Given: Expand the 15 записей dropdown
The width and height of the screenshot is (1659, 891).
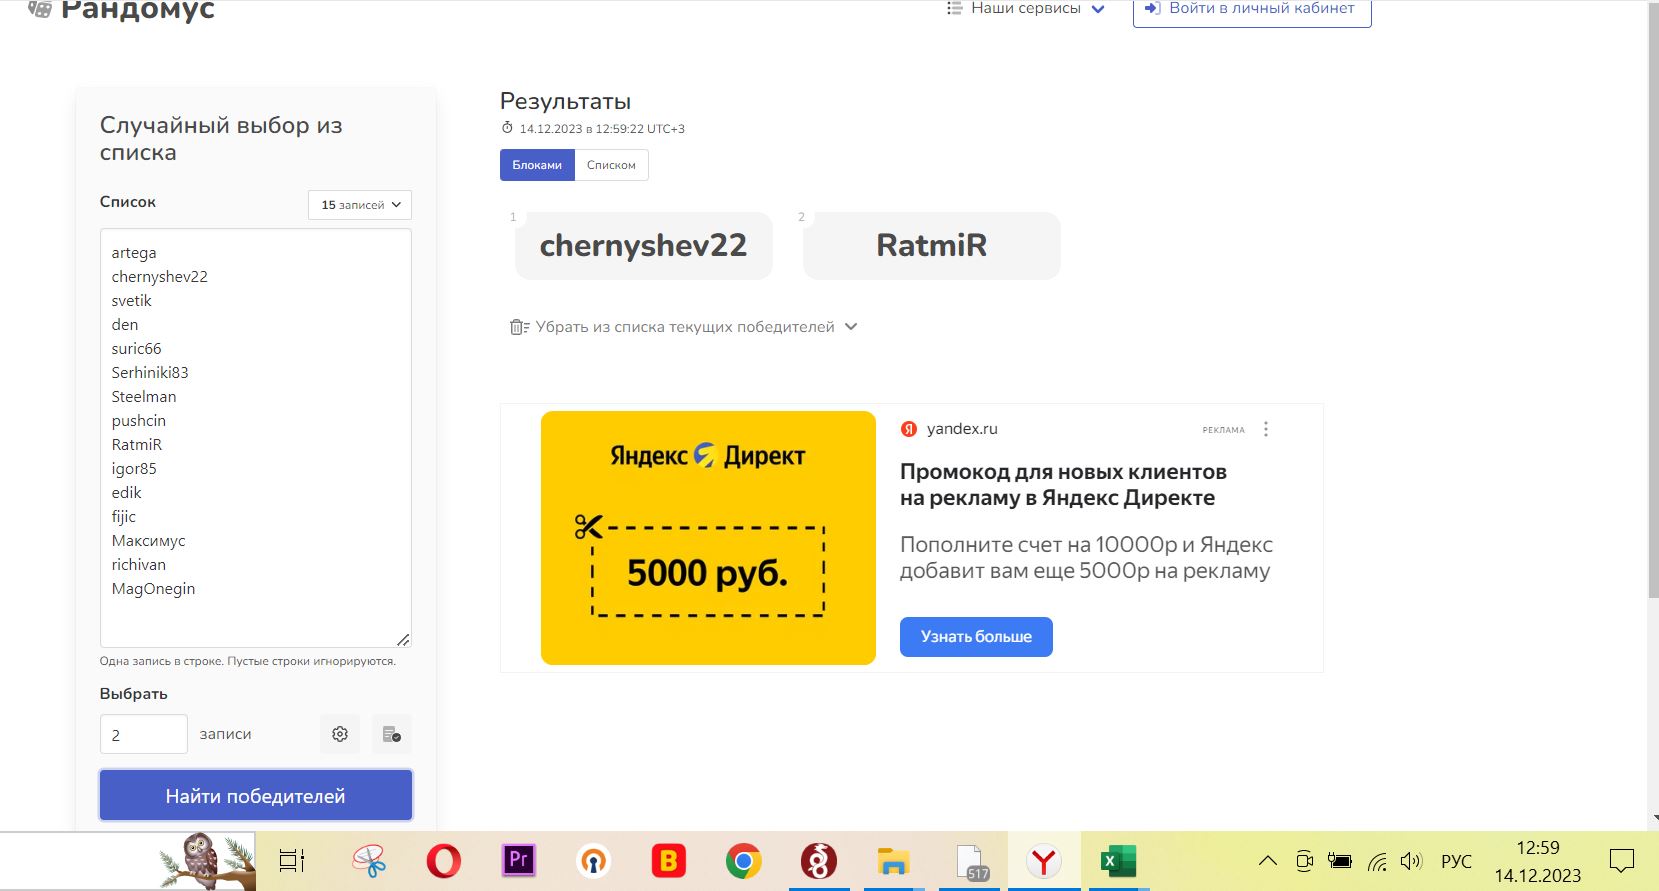Looking at the screenshot, I should coord(360,205).
